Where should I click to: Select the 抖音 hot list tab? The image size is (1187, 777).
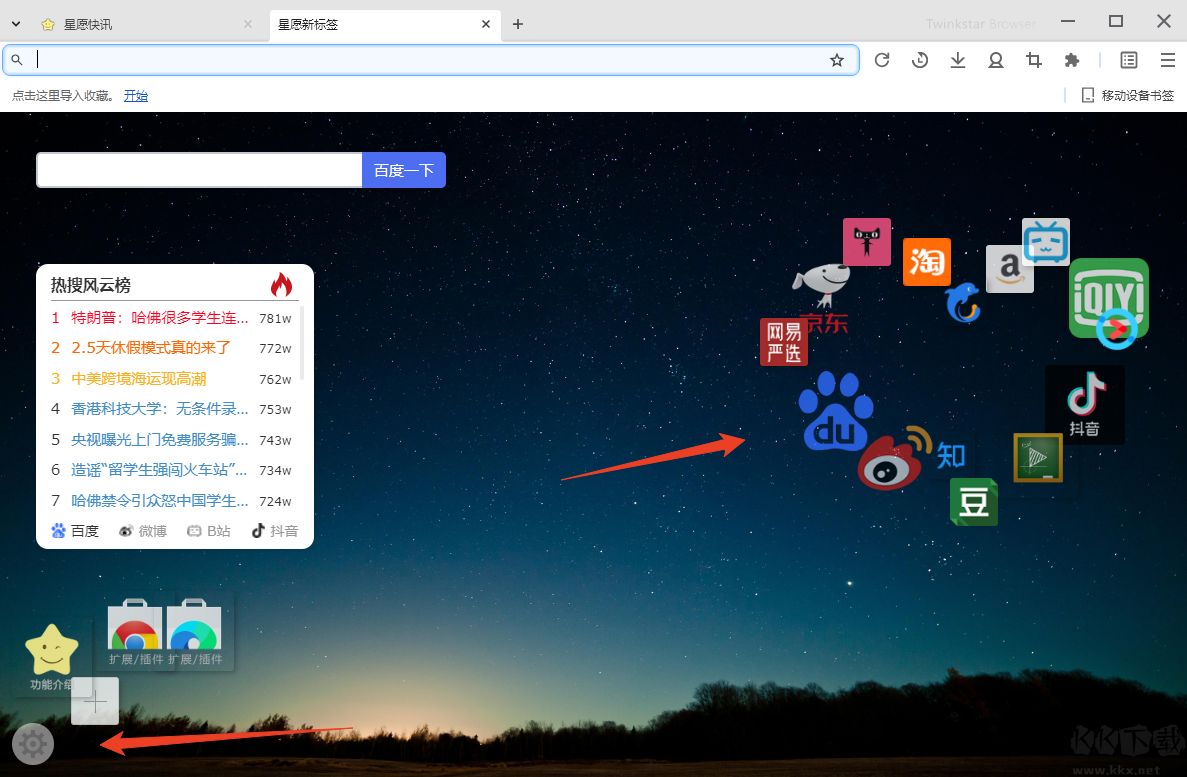[275, 531]
